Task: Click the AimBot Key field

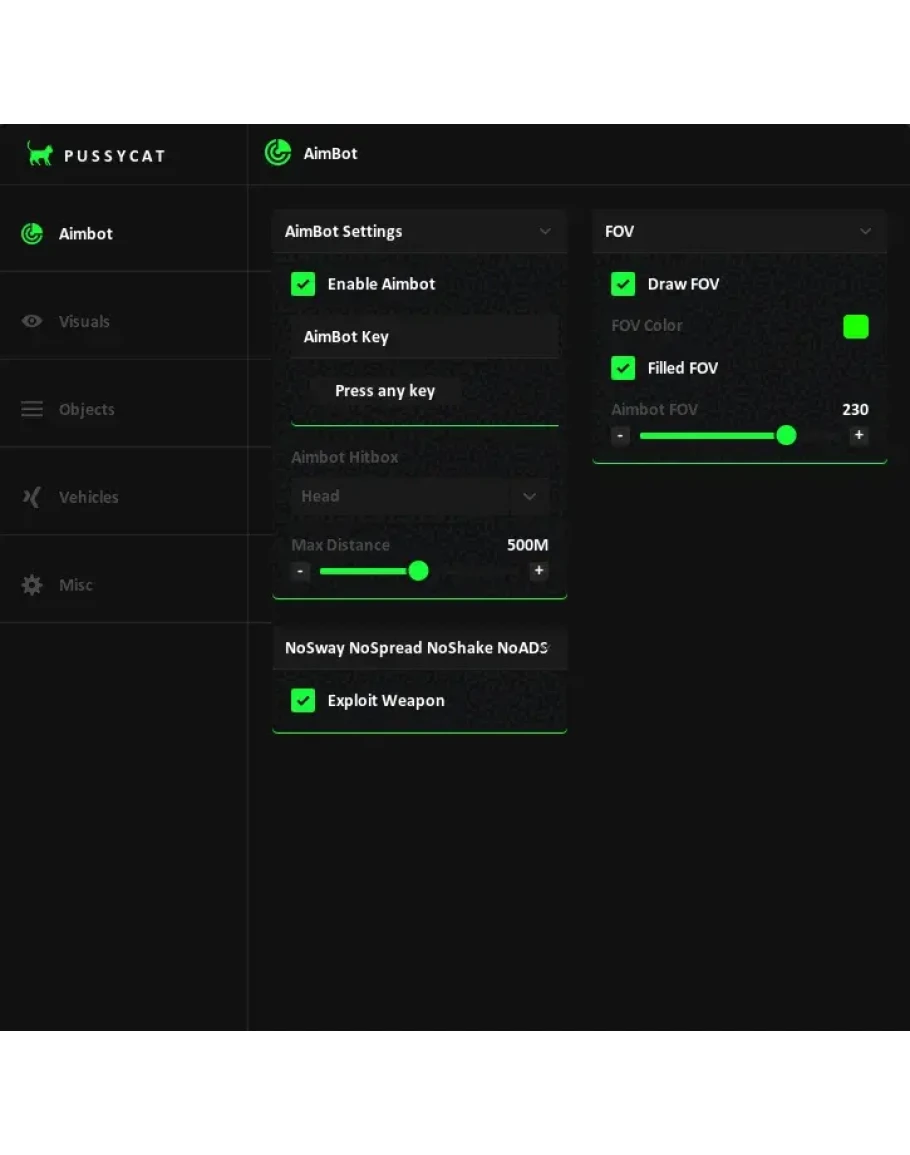Action: click(424, 337)
